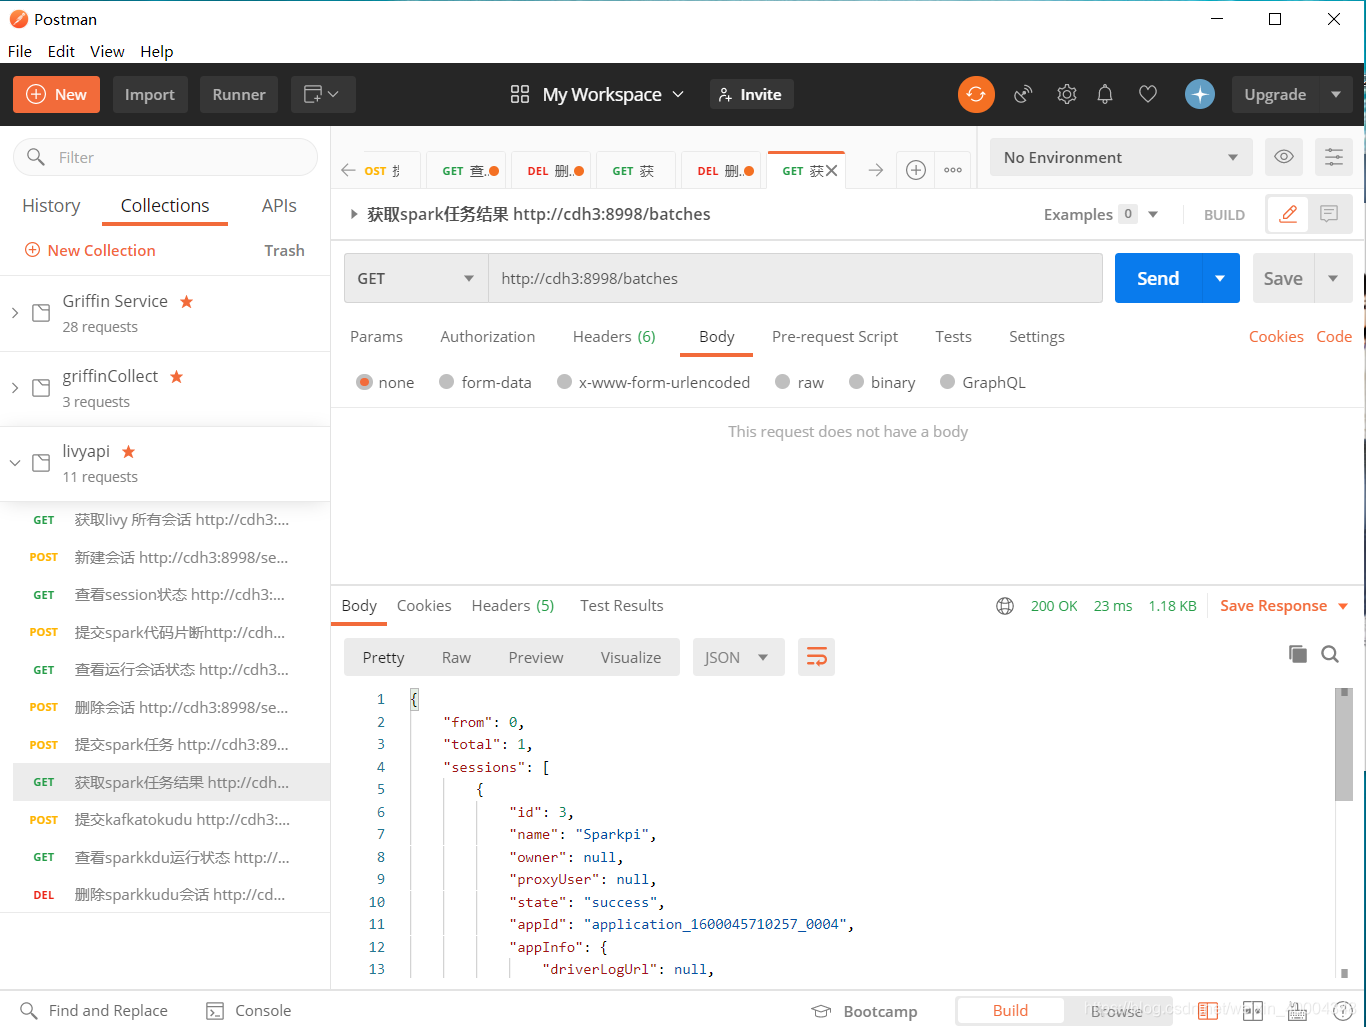Open the Params tab
The height and width of the screenshot is (1027, 1366).
pyautogui.click(x=376, y=336)
